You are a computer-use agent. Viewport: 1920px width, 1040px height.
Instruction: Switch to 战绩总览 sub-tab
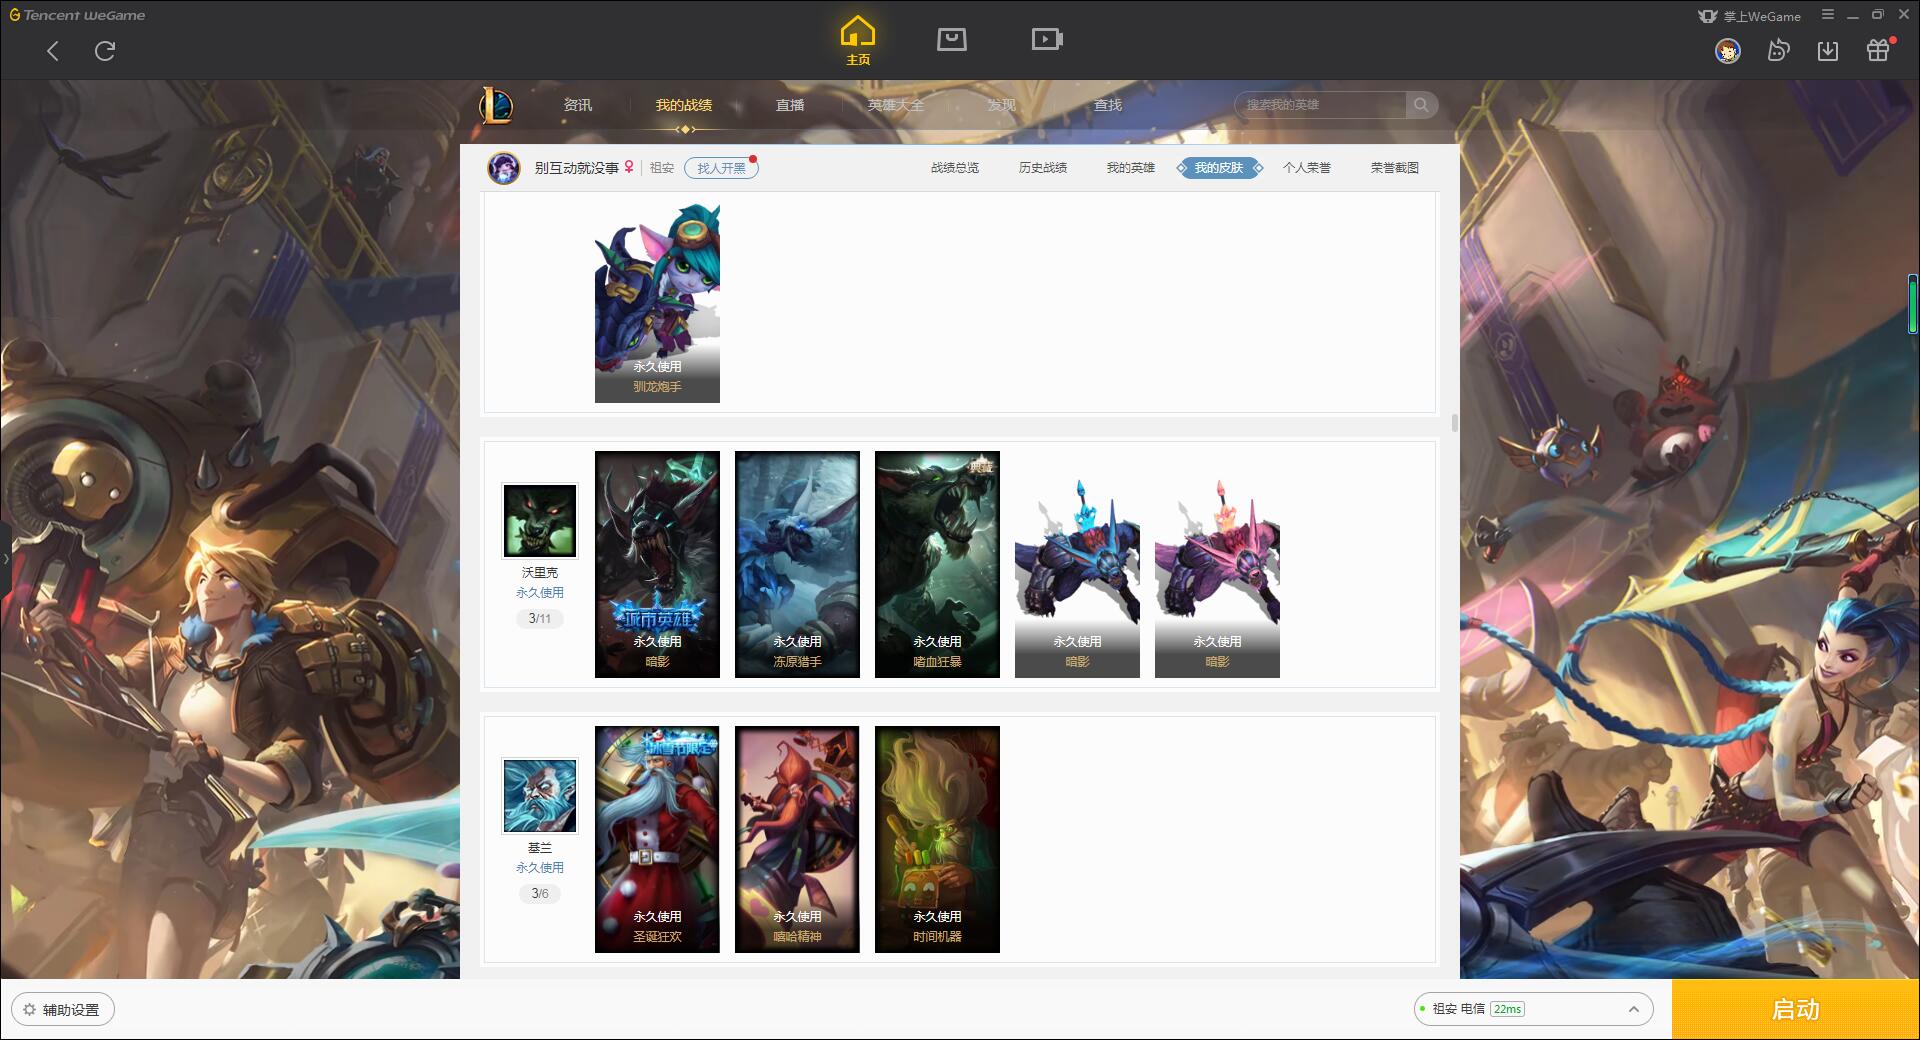click(955, 168)
